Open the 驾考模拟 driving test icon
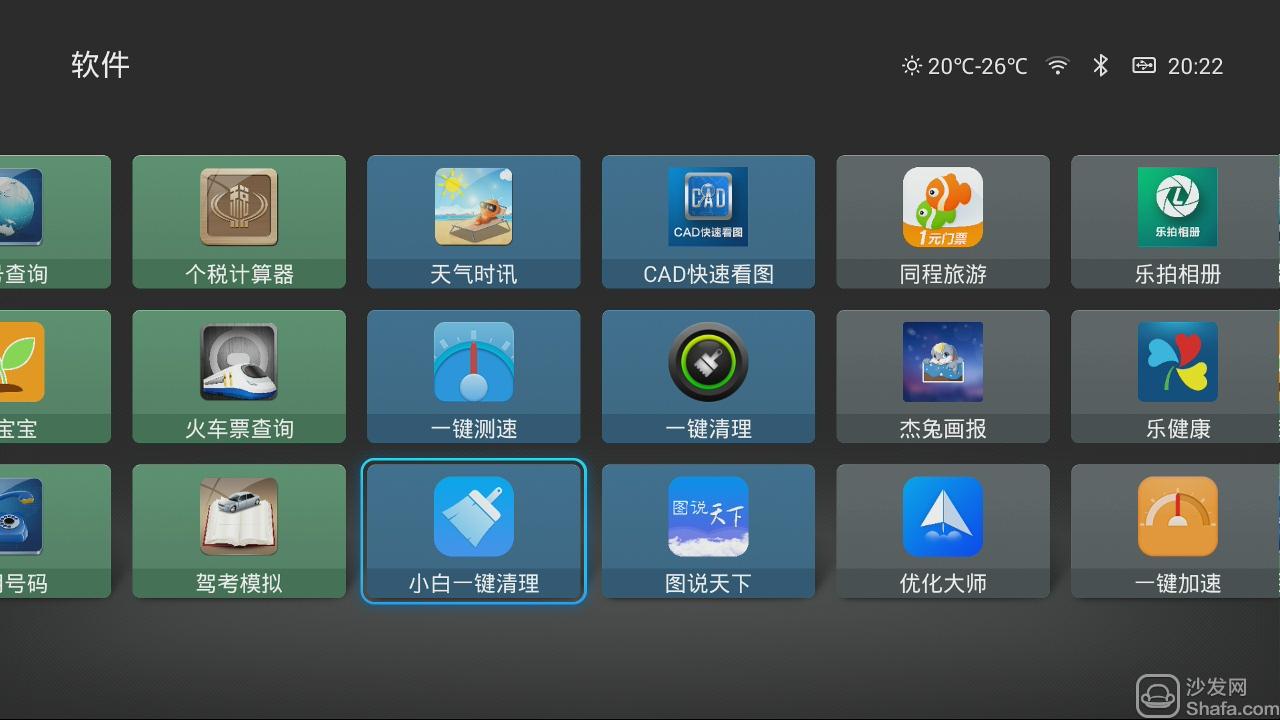The width and height of the screenshot is (1280, 720). coord(239,517)
